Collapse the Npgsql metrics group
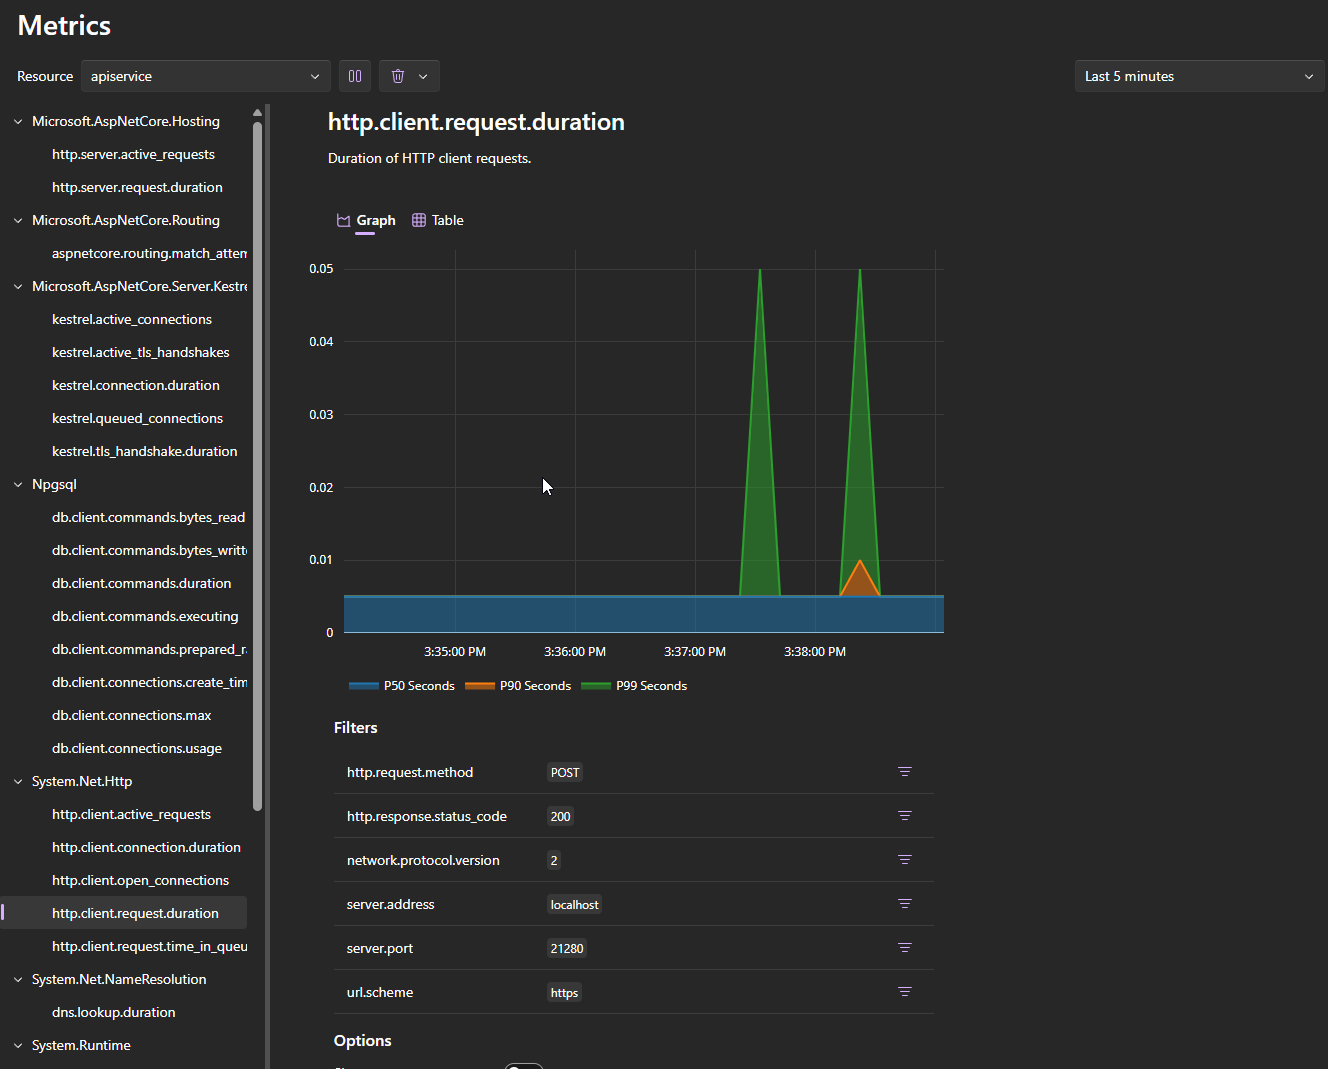Screen dimensions: 1328x1069 tap(17, 483)
